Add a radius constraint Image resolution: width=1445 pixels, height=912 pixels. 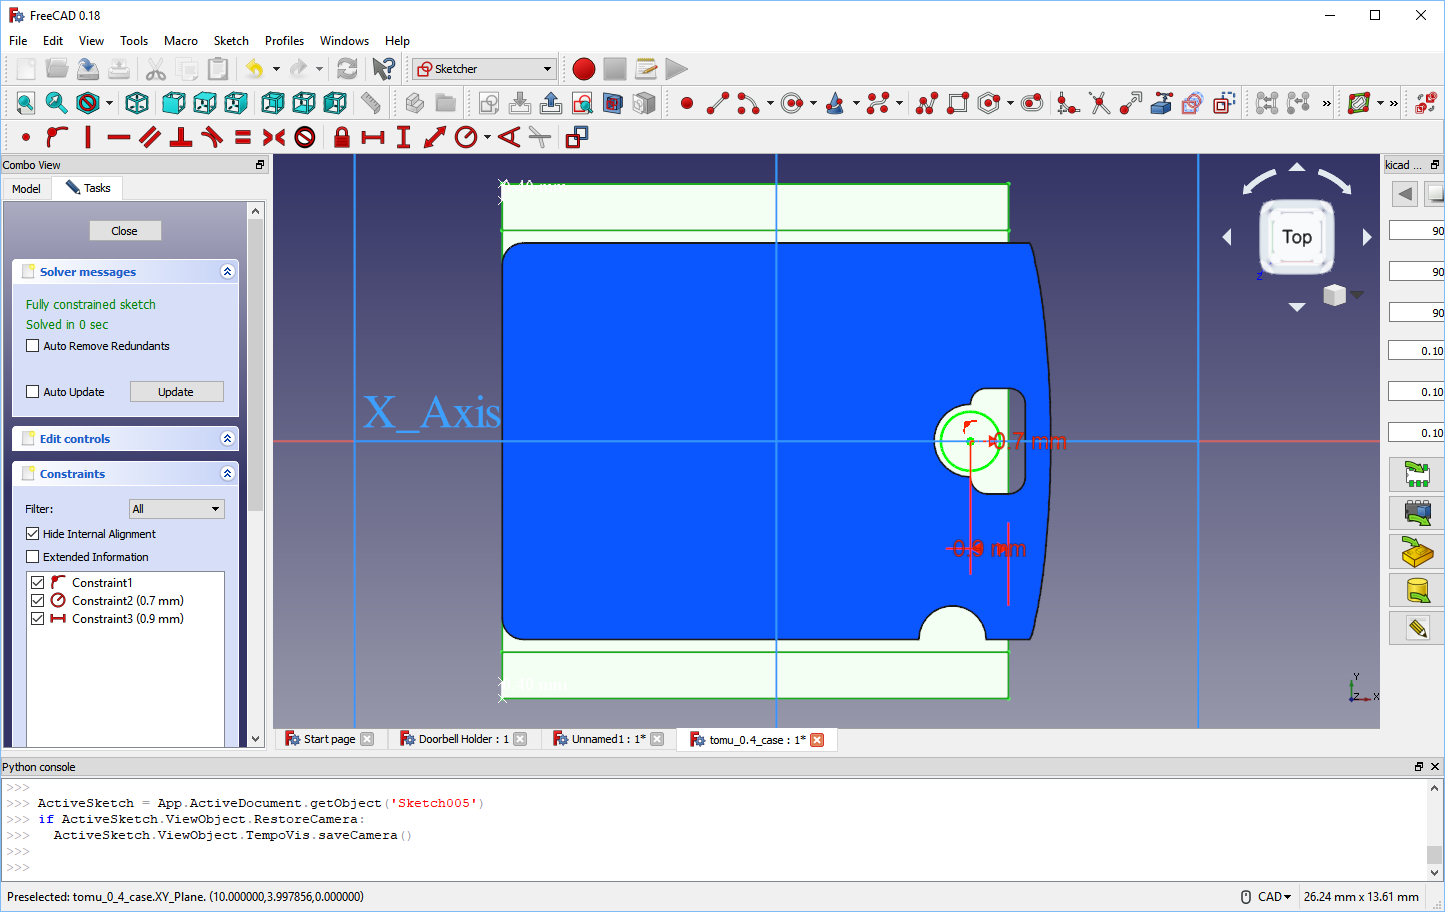(x=467, y=137)
